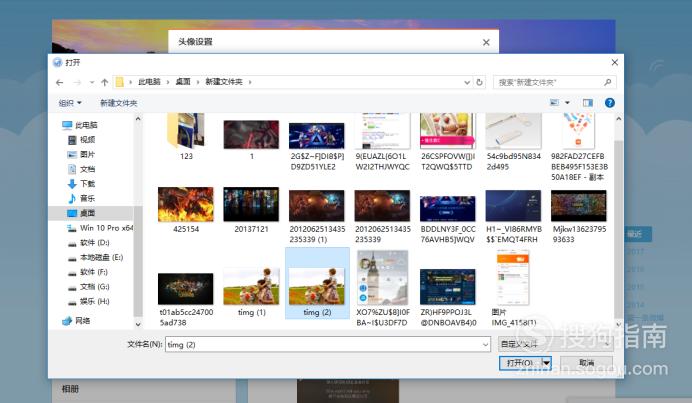Expand the 打开 split button arrow

click(546, 363)
